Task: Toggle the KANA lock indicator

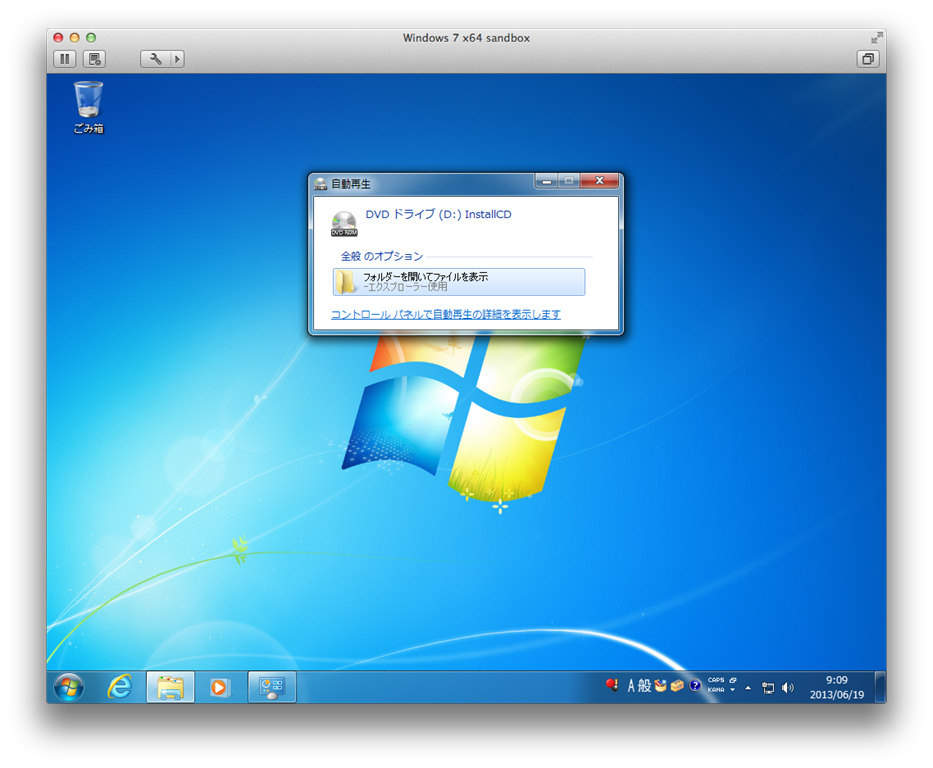Action: [716, 690]
